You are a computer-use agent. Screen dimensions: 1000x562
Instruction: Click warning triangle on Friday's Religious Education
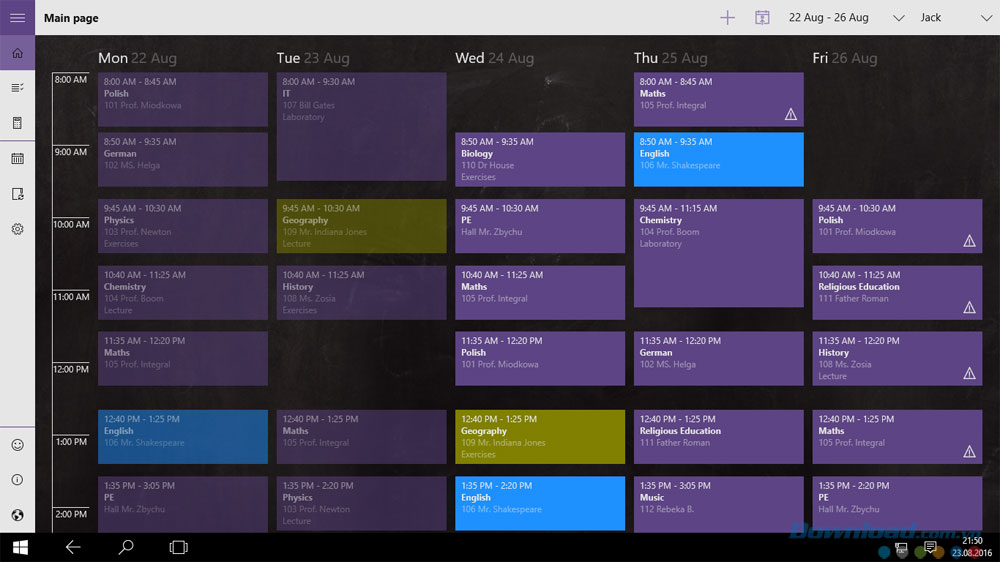pos(968,307)
